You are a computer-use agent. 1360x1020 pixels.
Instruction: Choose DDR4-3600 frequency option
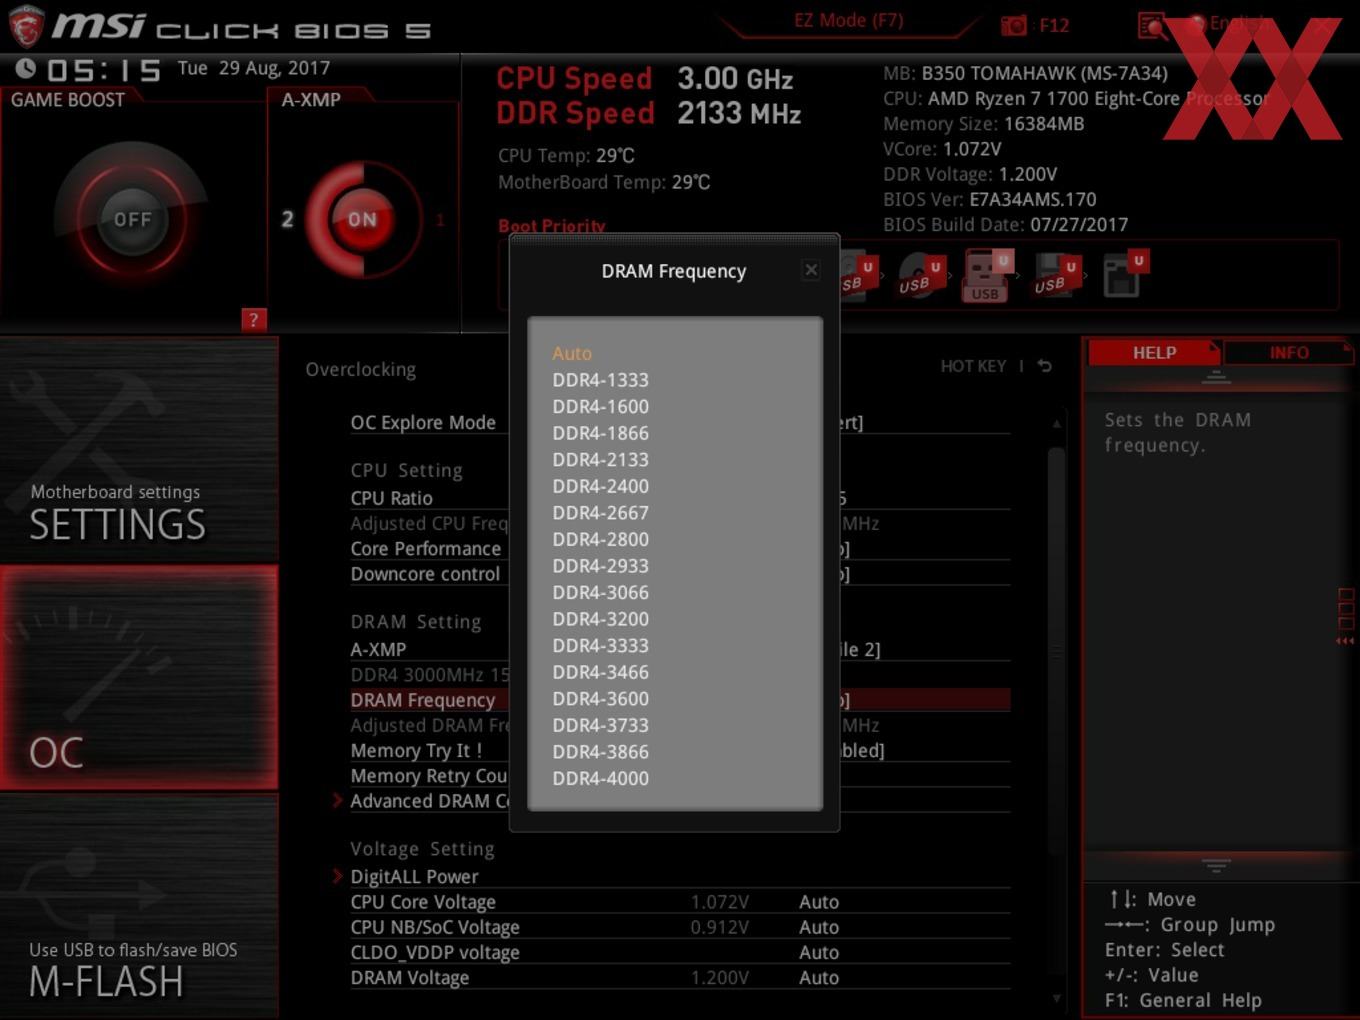(x=600, y=698)
